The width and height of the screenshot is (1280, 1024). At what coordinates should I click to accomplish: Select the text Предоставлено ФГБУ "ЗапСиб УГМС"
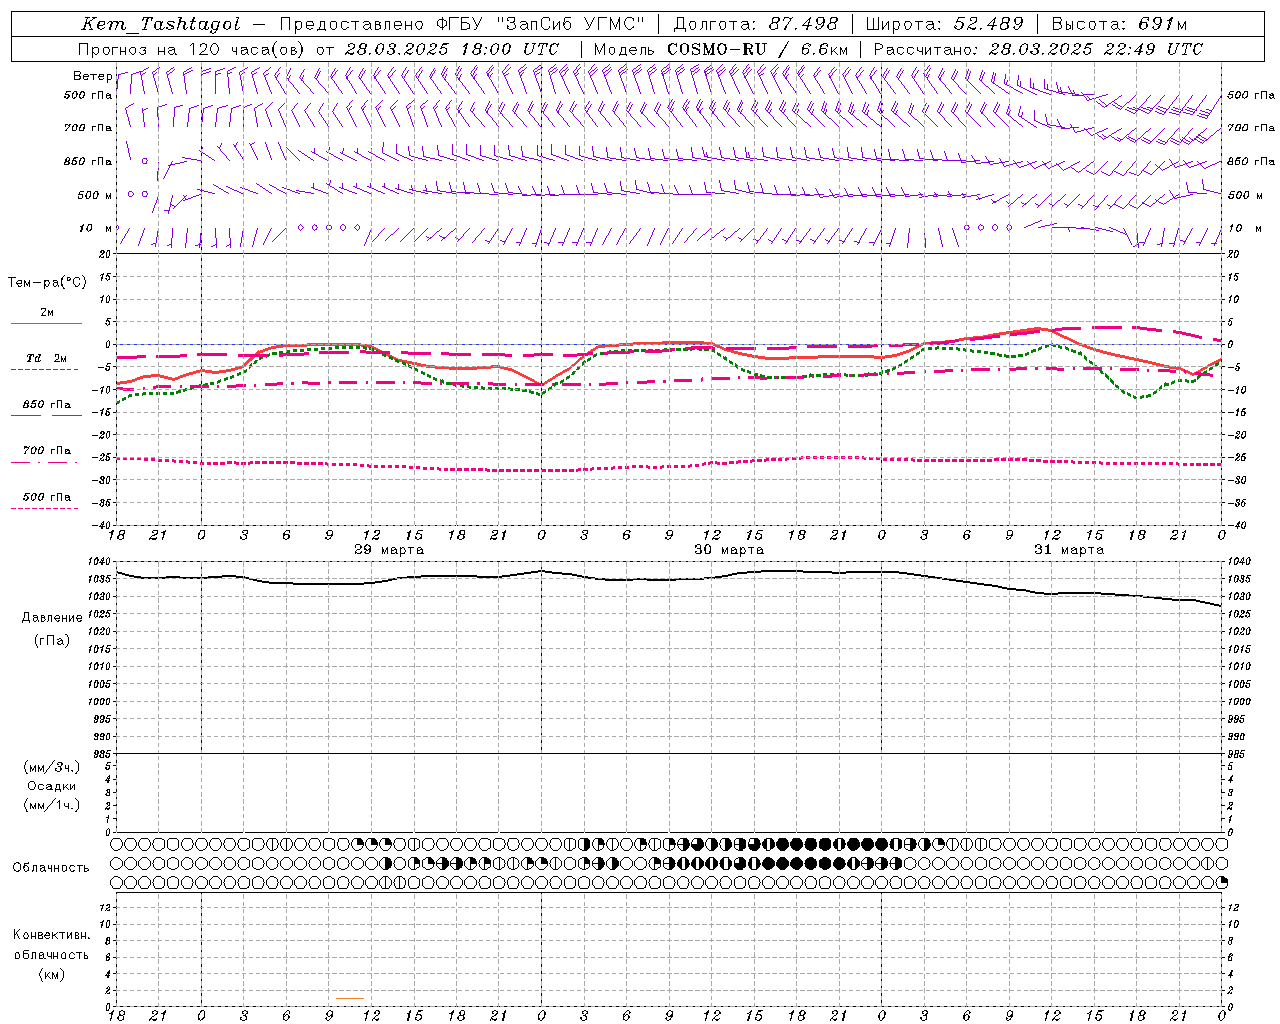tap(462, 24)
